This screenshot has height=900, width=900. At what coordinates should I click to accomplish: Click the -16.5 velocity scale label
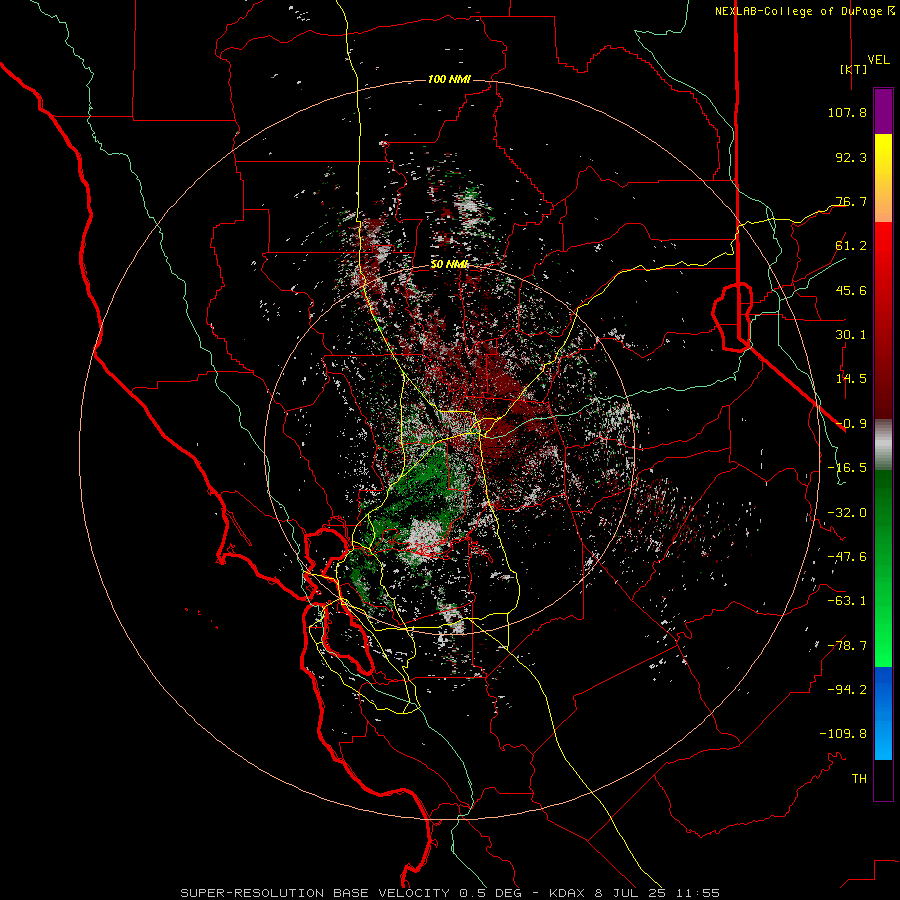click(847, 468)
